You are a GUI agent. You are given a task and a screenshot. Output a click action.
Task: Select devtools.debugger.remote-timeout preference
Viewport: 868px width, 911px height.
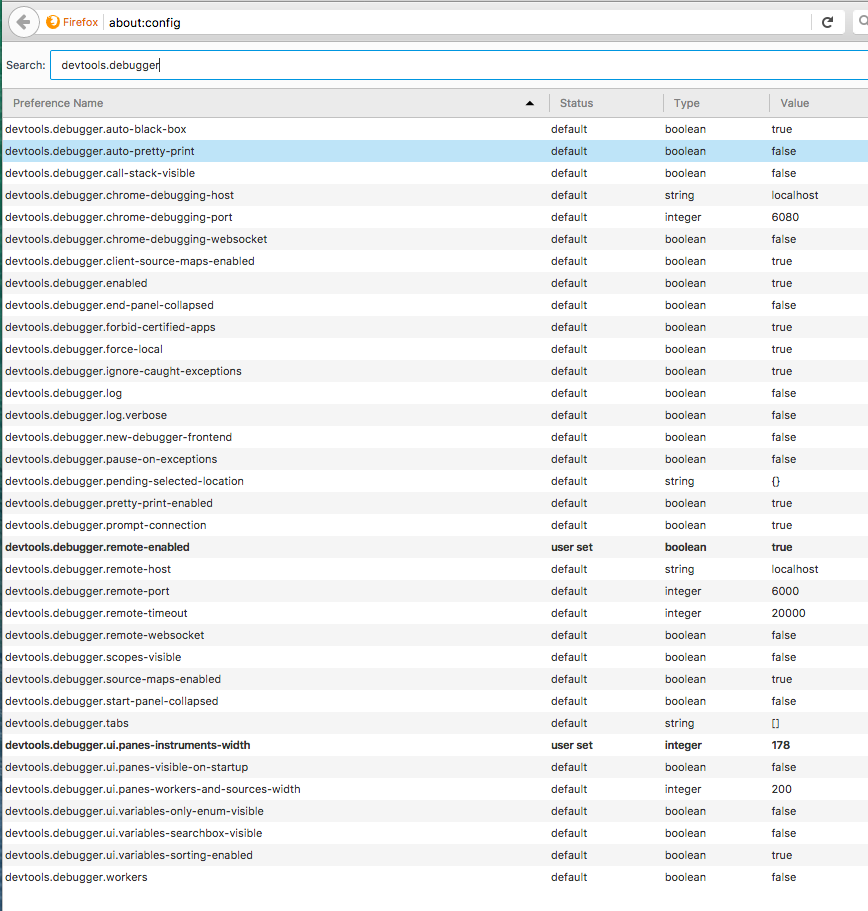point(435,614)
